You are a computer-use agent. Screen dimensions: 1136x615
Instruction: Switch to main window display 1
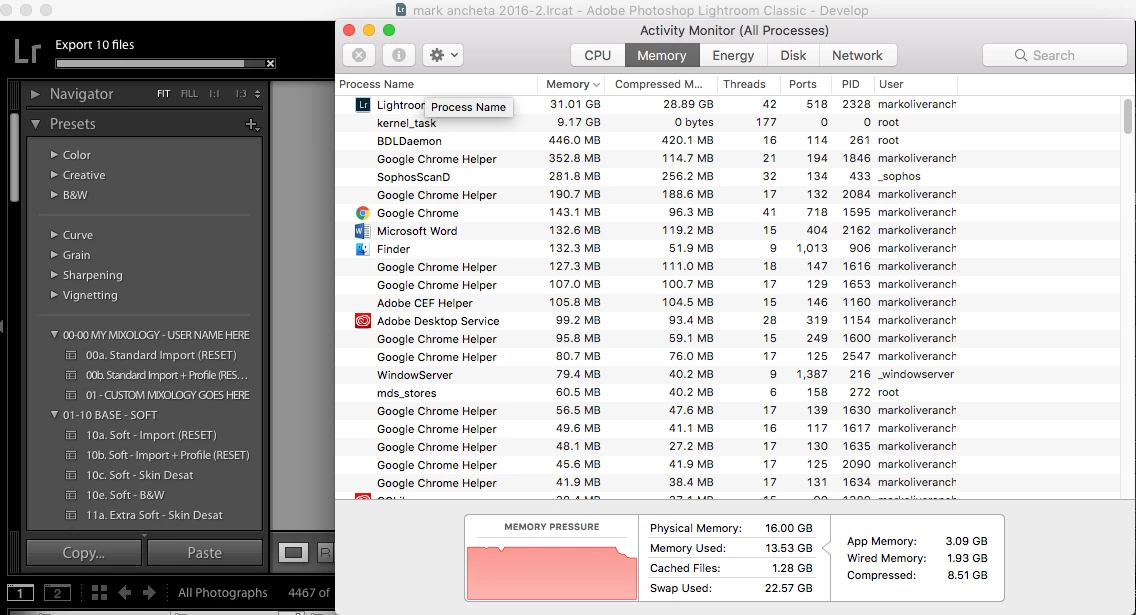tap(20, 593)
